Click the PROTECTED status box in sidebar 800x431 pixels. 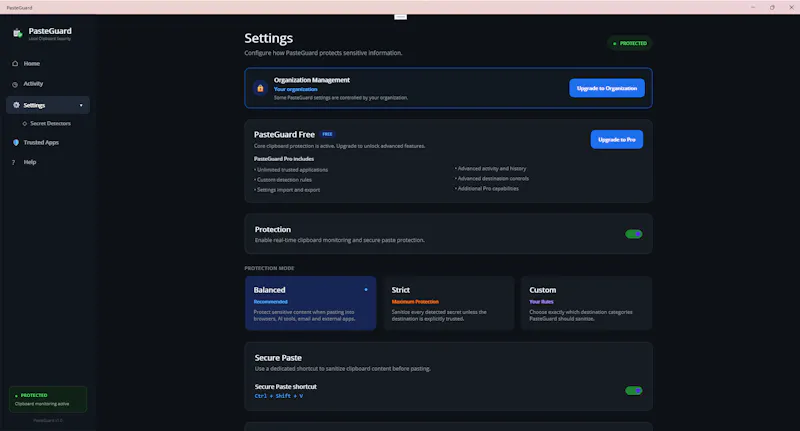tap(47, 399)
